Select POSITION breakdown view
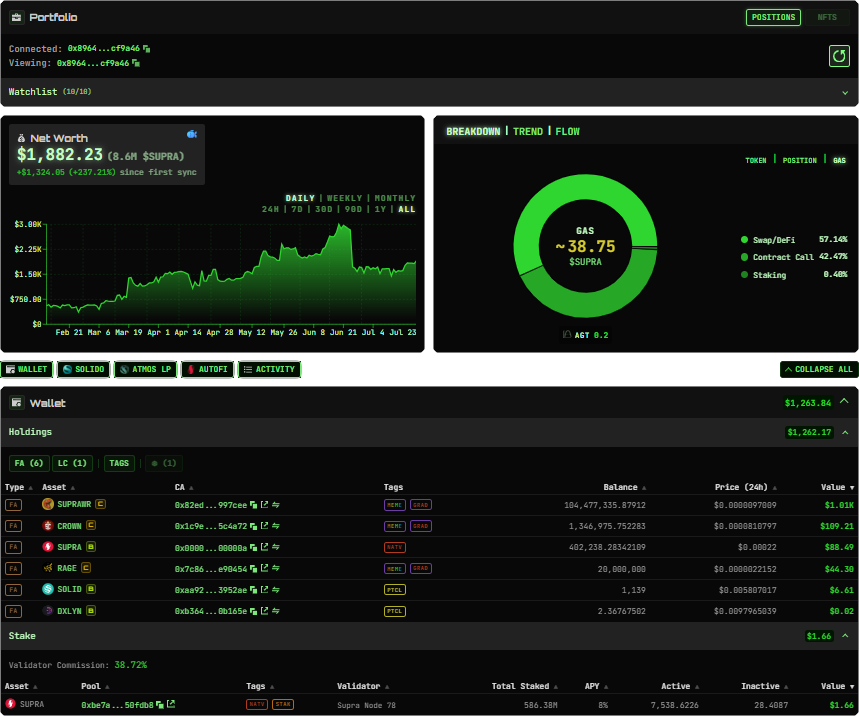Viewport: 859px width, 716px height. coord(799,161)
